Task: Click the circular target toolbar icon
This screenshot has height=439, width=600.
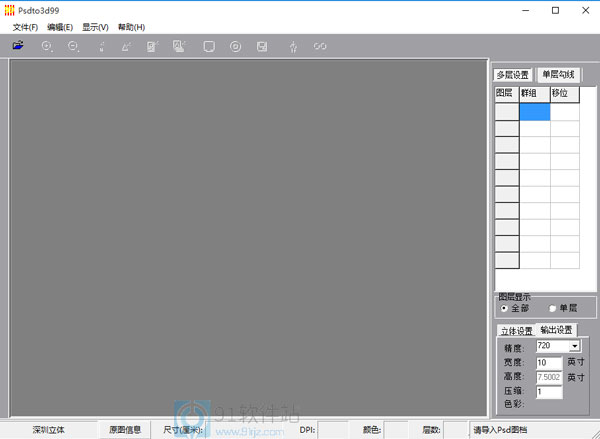Action: (x=235, y=46)
